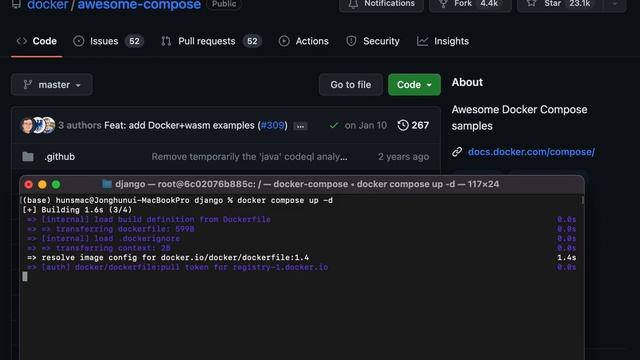Open docs.docker.com/compose/ link
Screen dimensions: 640x360
coord(531,152)
